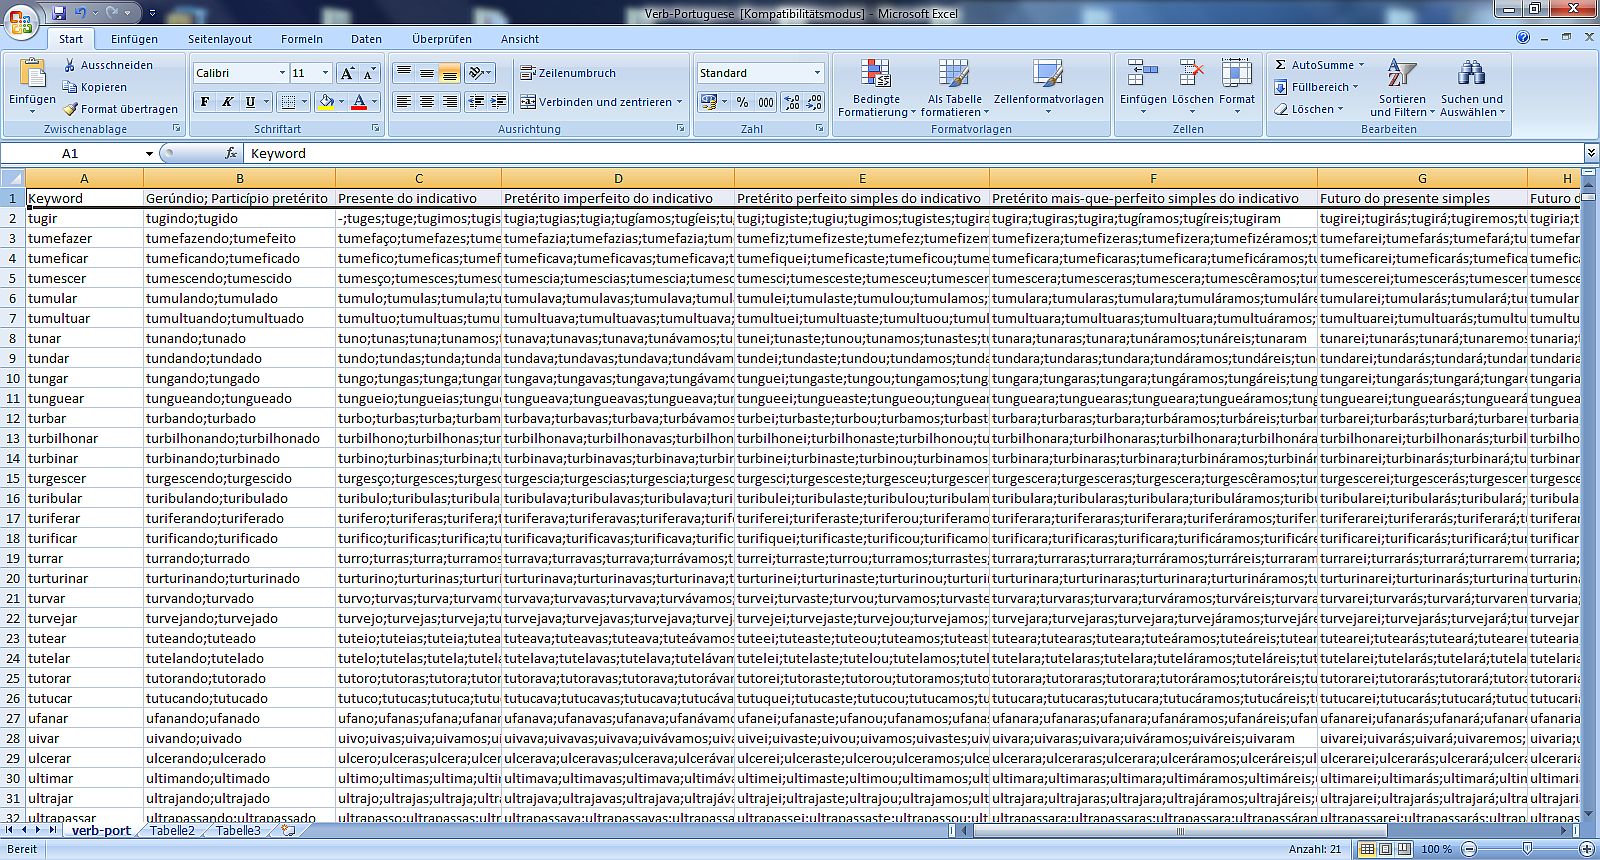Click the formula bar containing Keyword
The width and height of the screenshot is (1600, 860).
900,154
